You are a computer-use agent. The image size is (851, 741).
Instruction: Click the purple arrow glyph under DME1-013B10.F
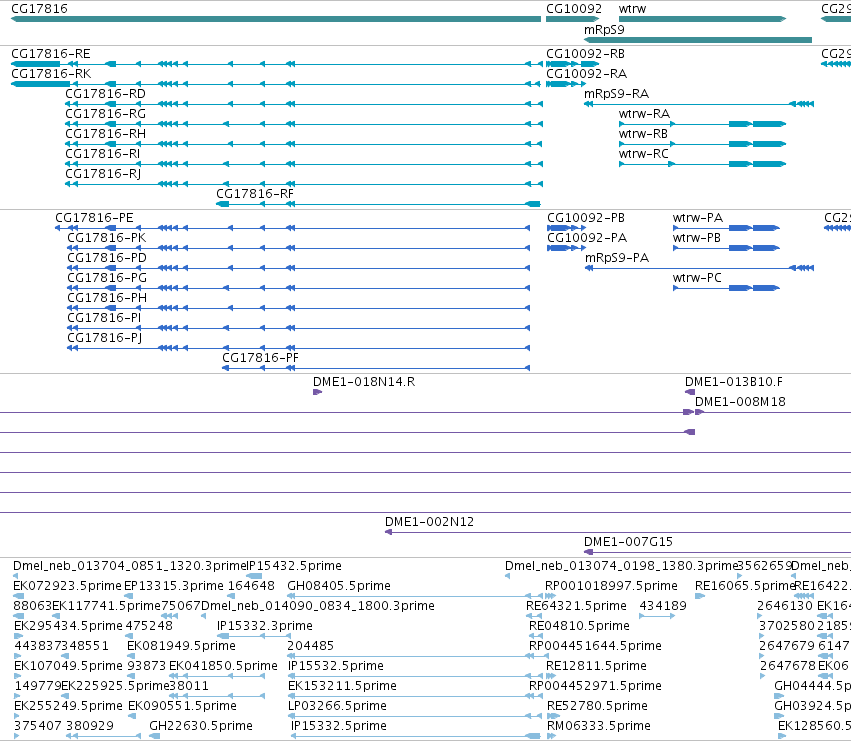point(690,392)
